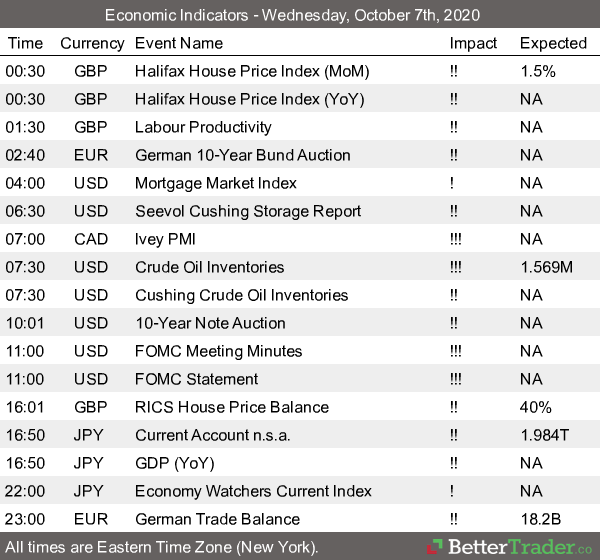Click the single-mark impact for Mortgage Market Index
The height and width of the screenshot is (560, 600).
[x=453, y=183]
